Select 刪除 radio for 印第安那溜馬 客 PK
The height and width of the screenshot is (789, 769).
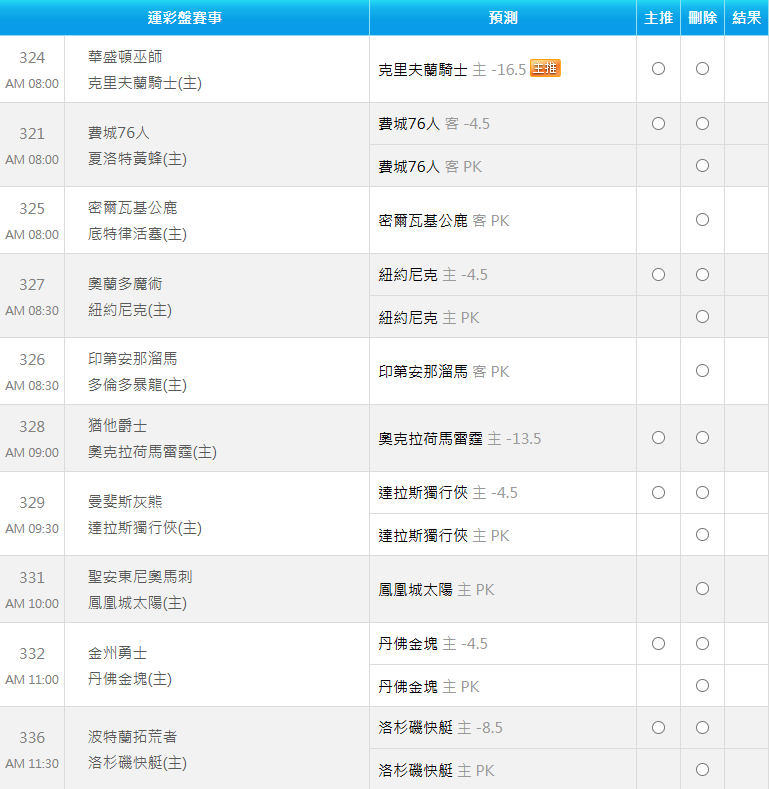coord(702,370)
